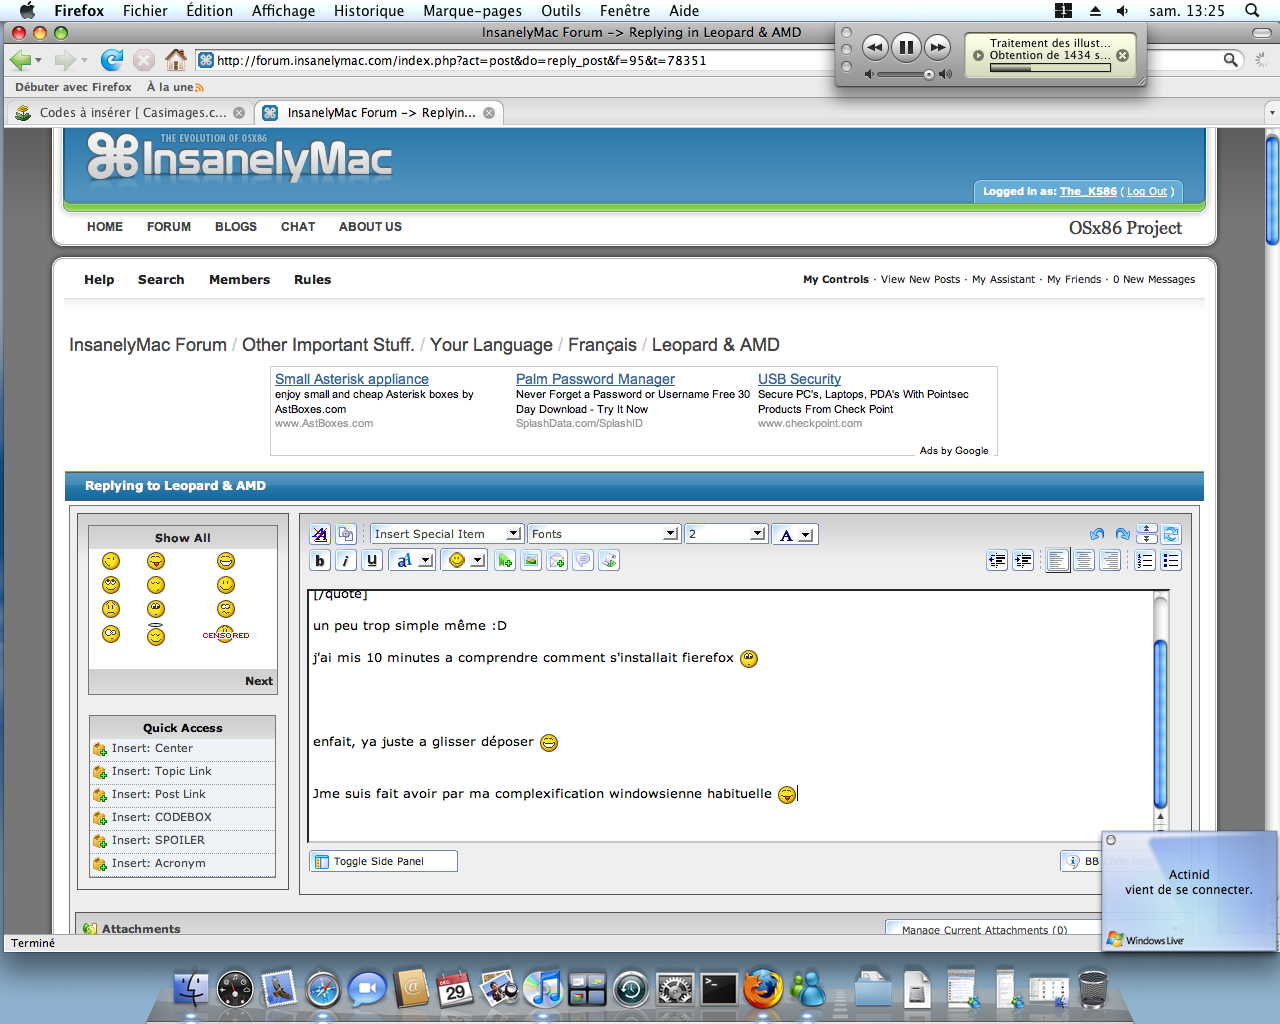Screen dimensions: 1280x1024
Task: Insert a bulleted list in the editor
Action: click(1171, 560)
